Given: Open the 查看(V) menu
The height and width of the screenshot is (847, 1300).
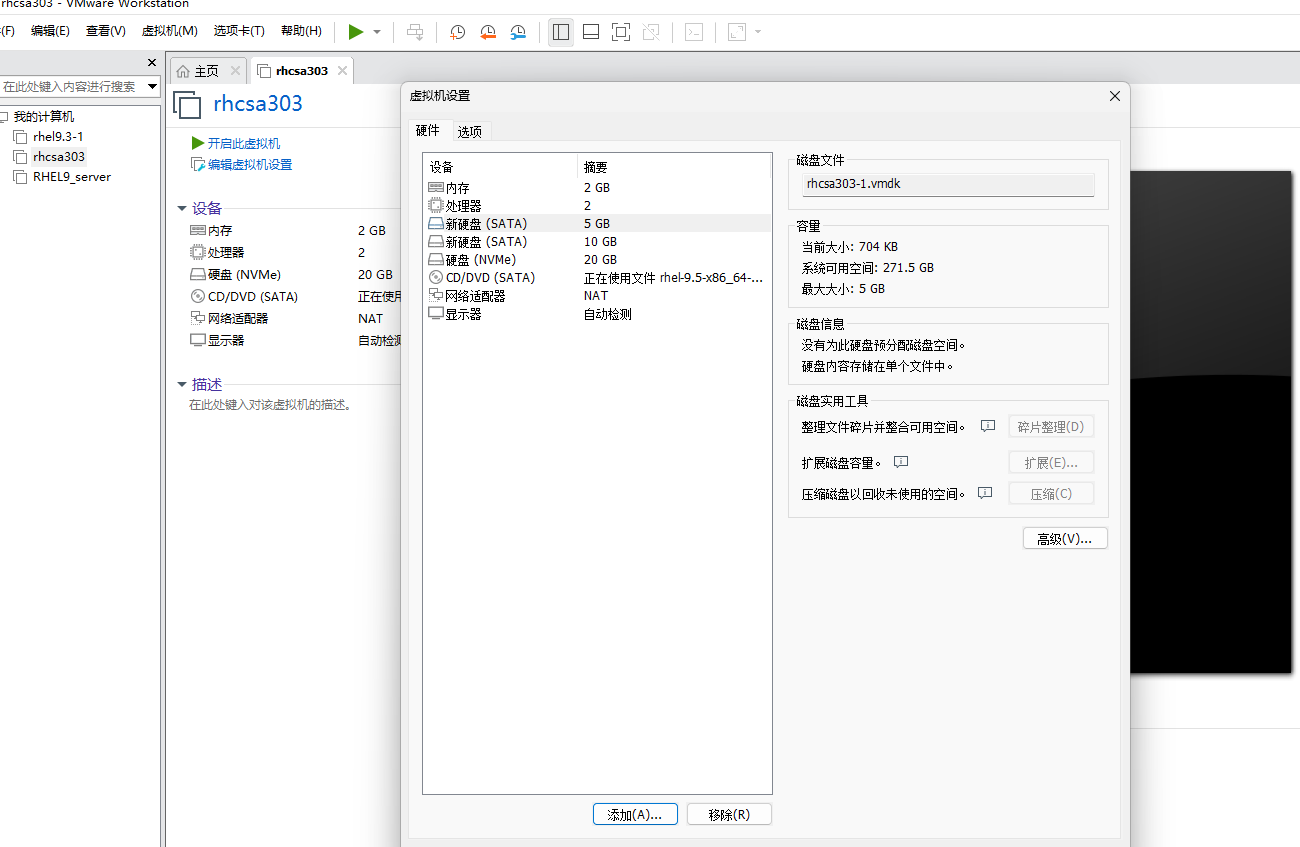Looking at the screenshot, I should click(106, 31).
